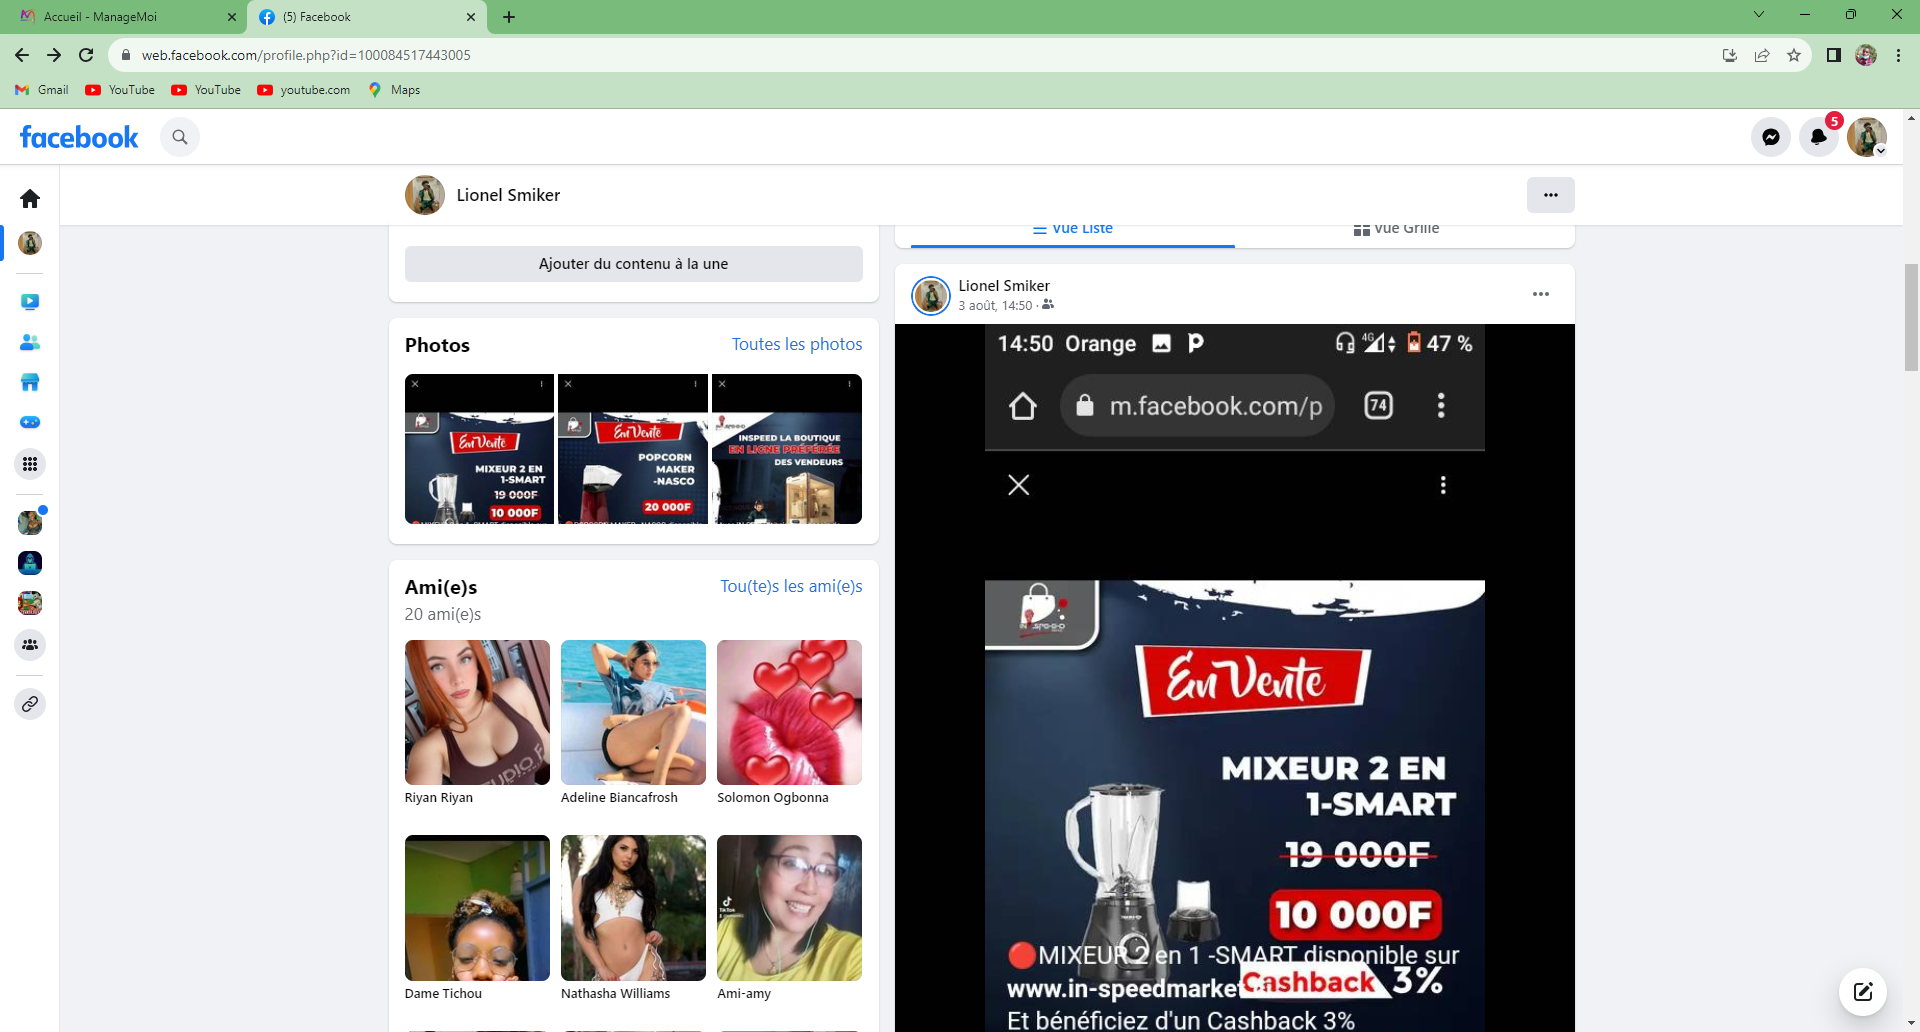The image size is (1920, 1032).
Task: Expand account menu via profile avatar
Action: coord(1866,137)
